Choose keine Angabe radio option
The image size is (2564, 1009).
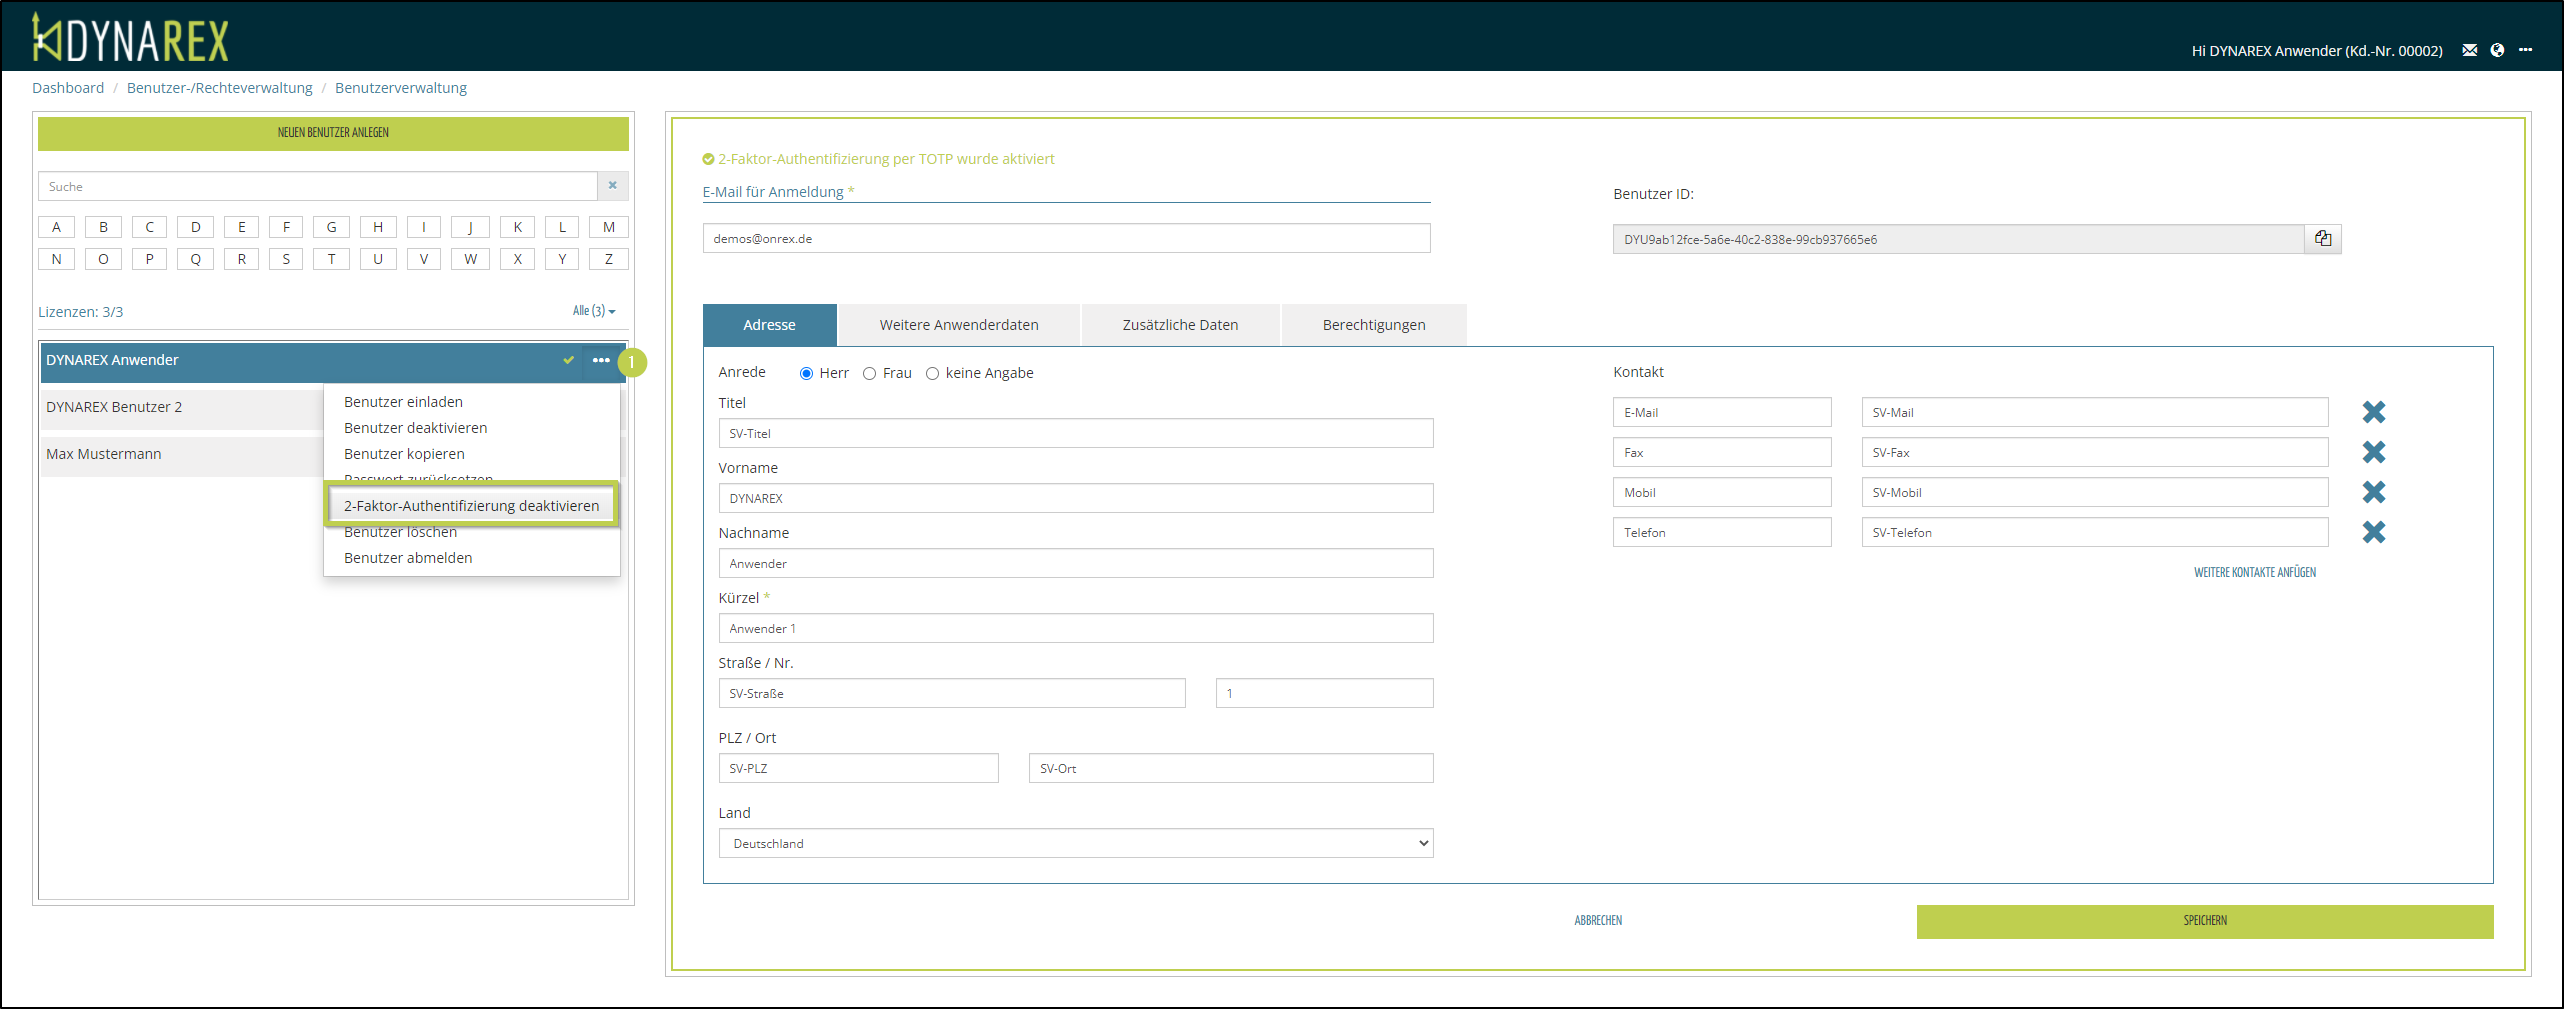pos(932,374)
